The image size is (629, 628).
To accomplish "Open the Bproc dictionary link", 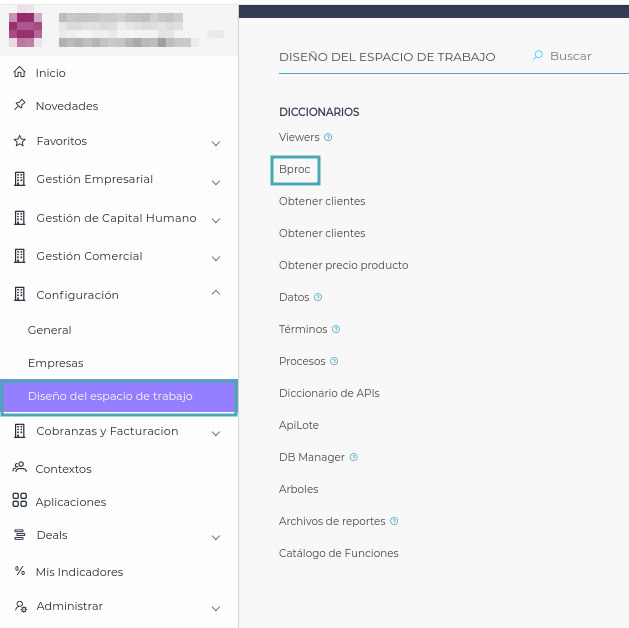I will 295,170.
